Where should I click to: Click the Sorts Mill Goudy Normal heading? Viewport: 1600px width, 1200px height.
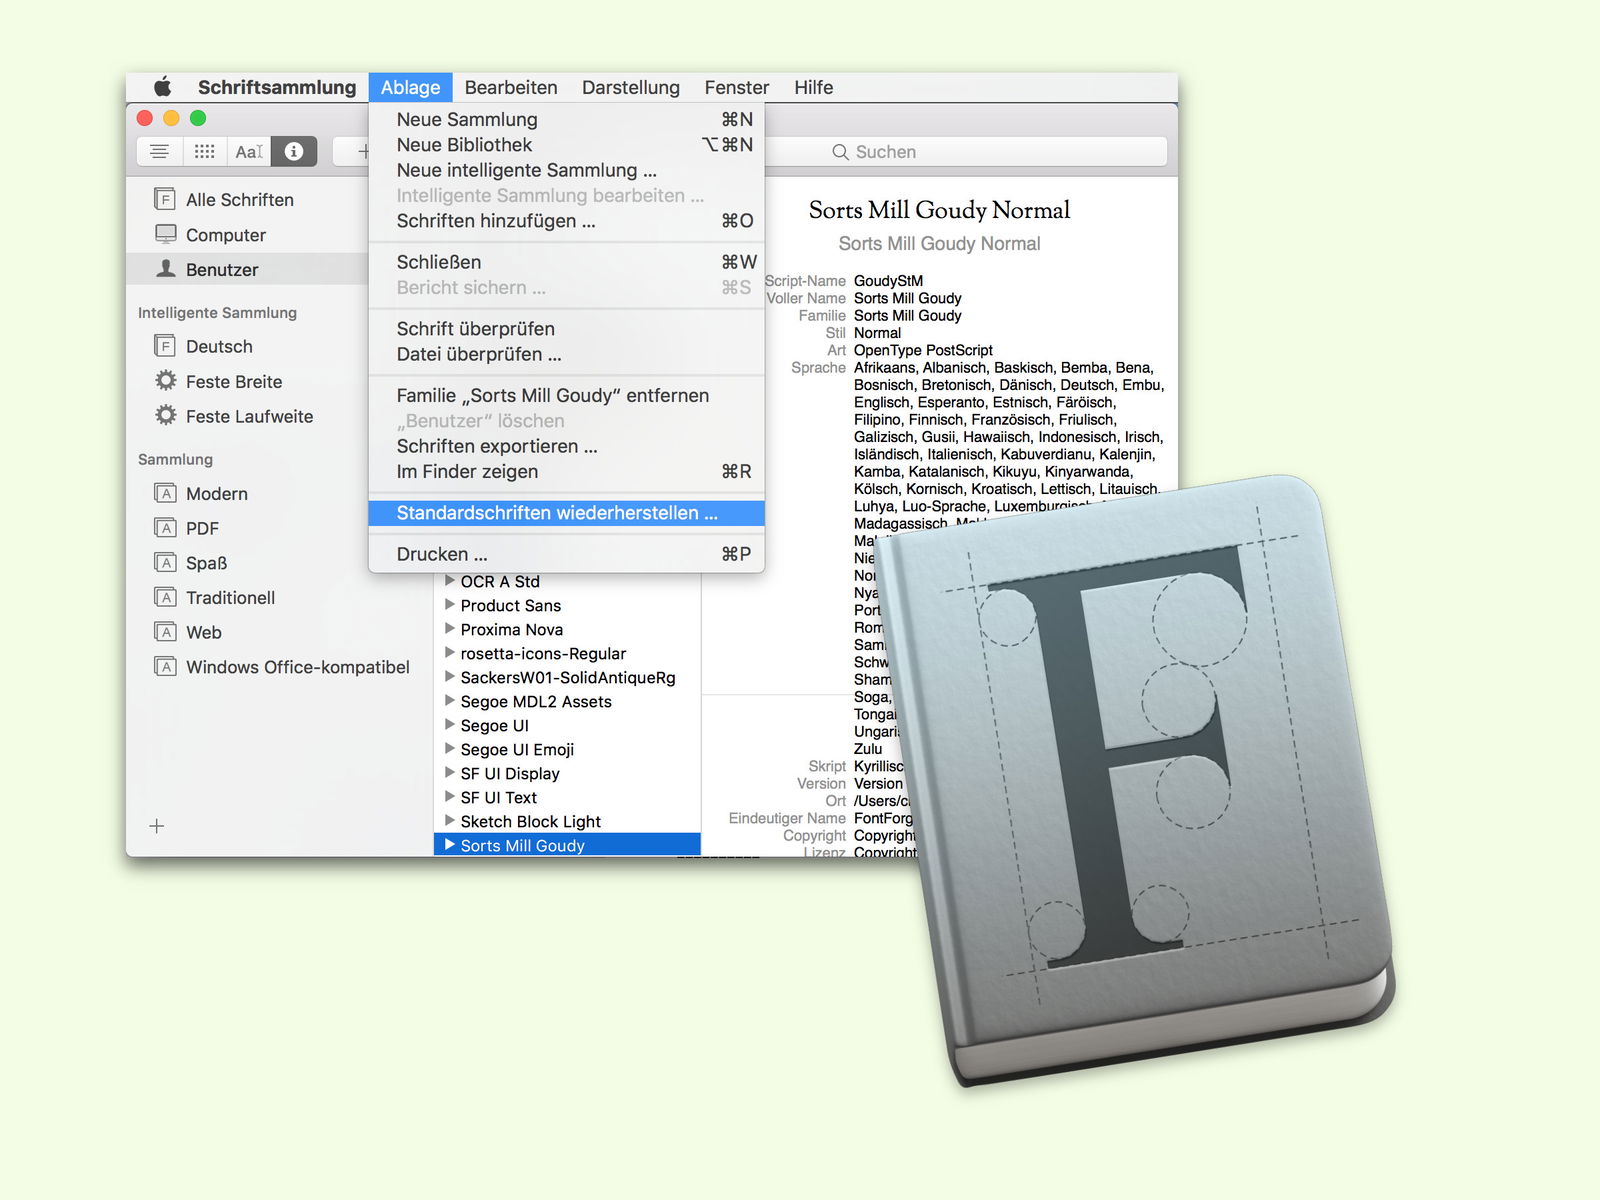click(x=939, y=210)
